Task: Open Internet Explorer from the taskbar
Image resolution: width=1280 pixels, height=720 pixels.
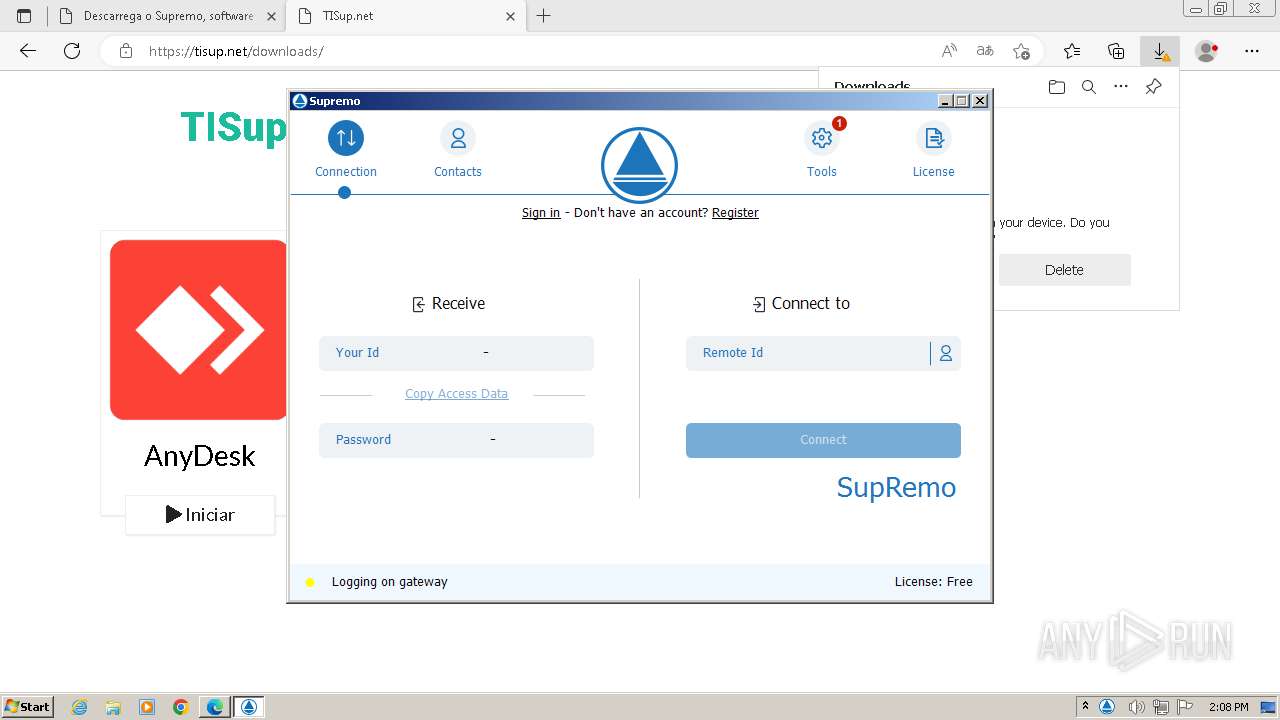Action: point(80,707)
